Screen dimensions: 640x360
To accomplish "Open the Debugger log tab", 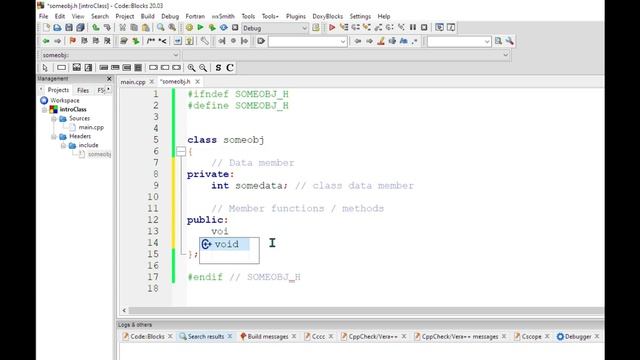I will click(577, 336).
